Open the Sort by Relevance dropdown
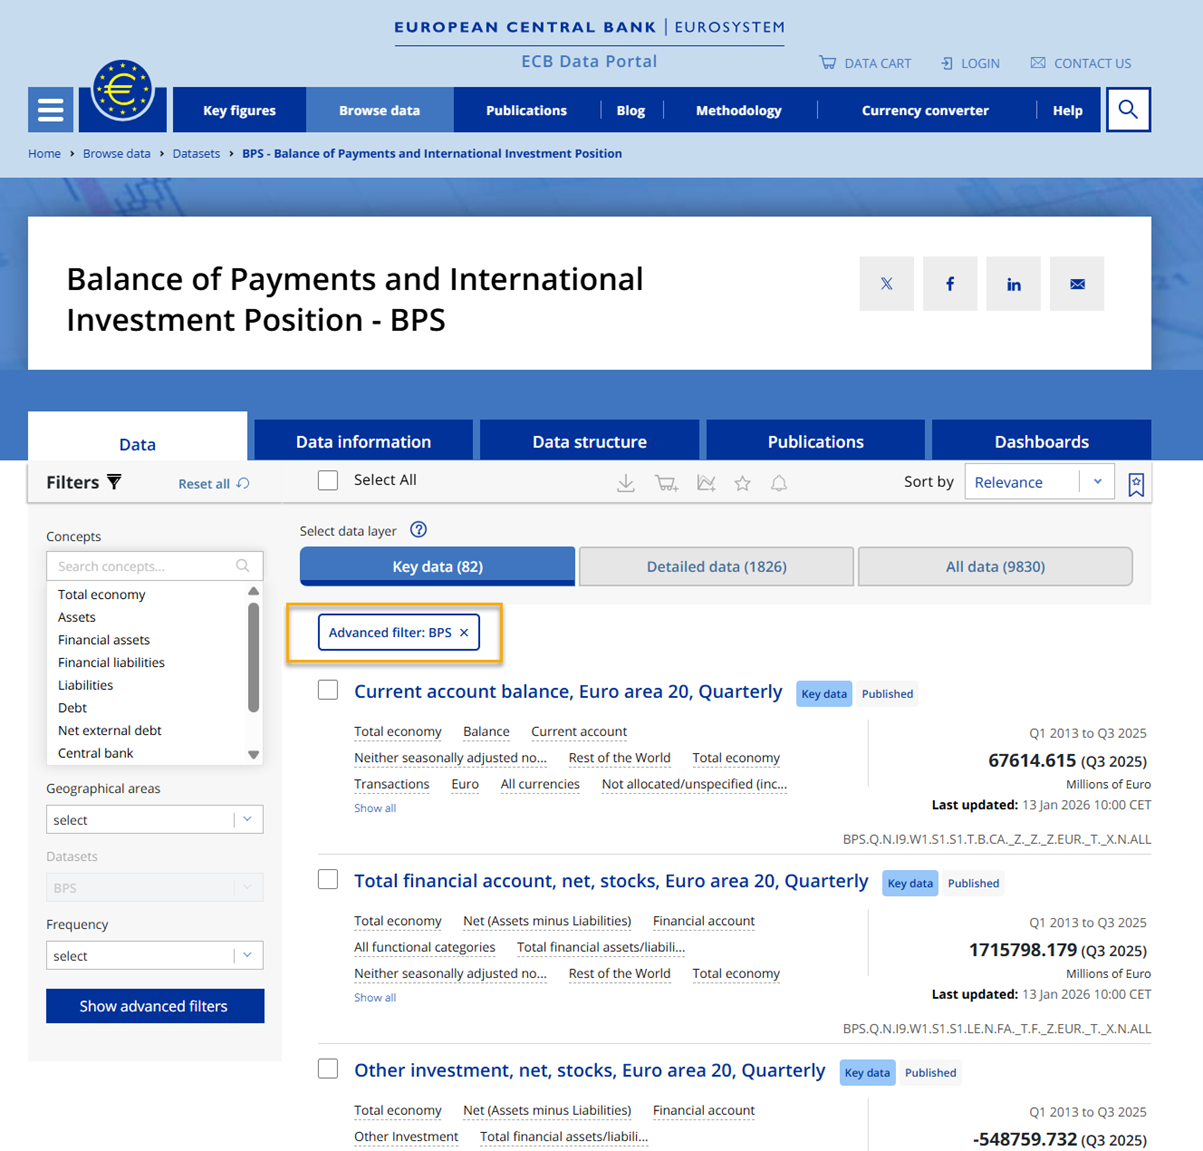The height and width of the screenshot is (1151, 1203). [1039, 482]
